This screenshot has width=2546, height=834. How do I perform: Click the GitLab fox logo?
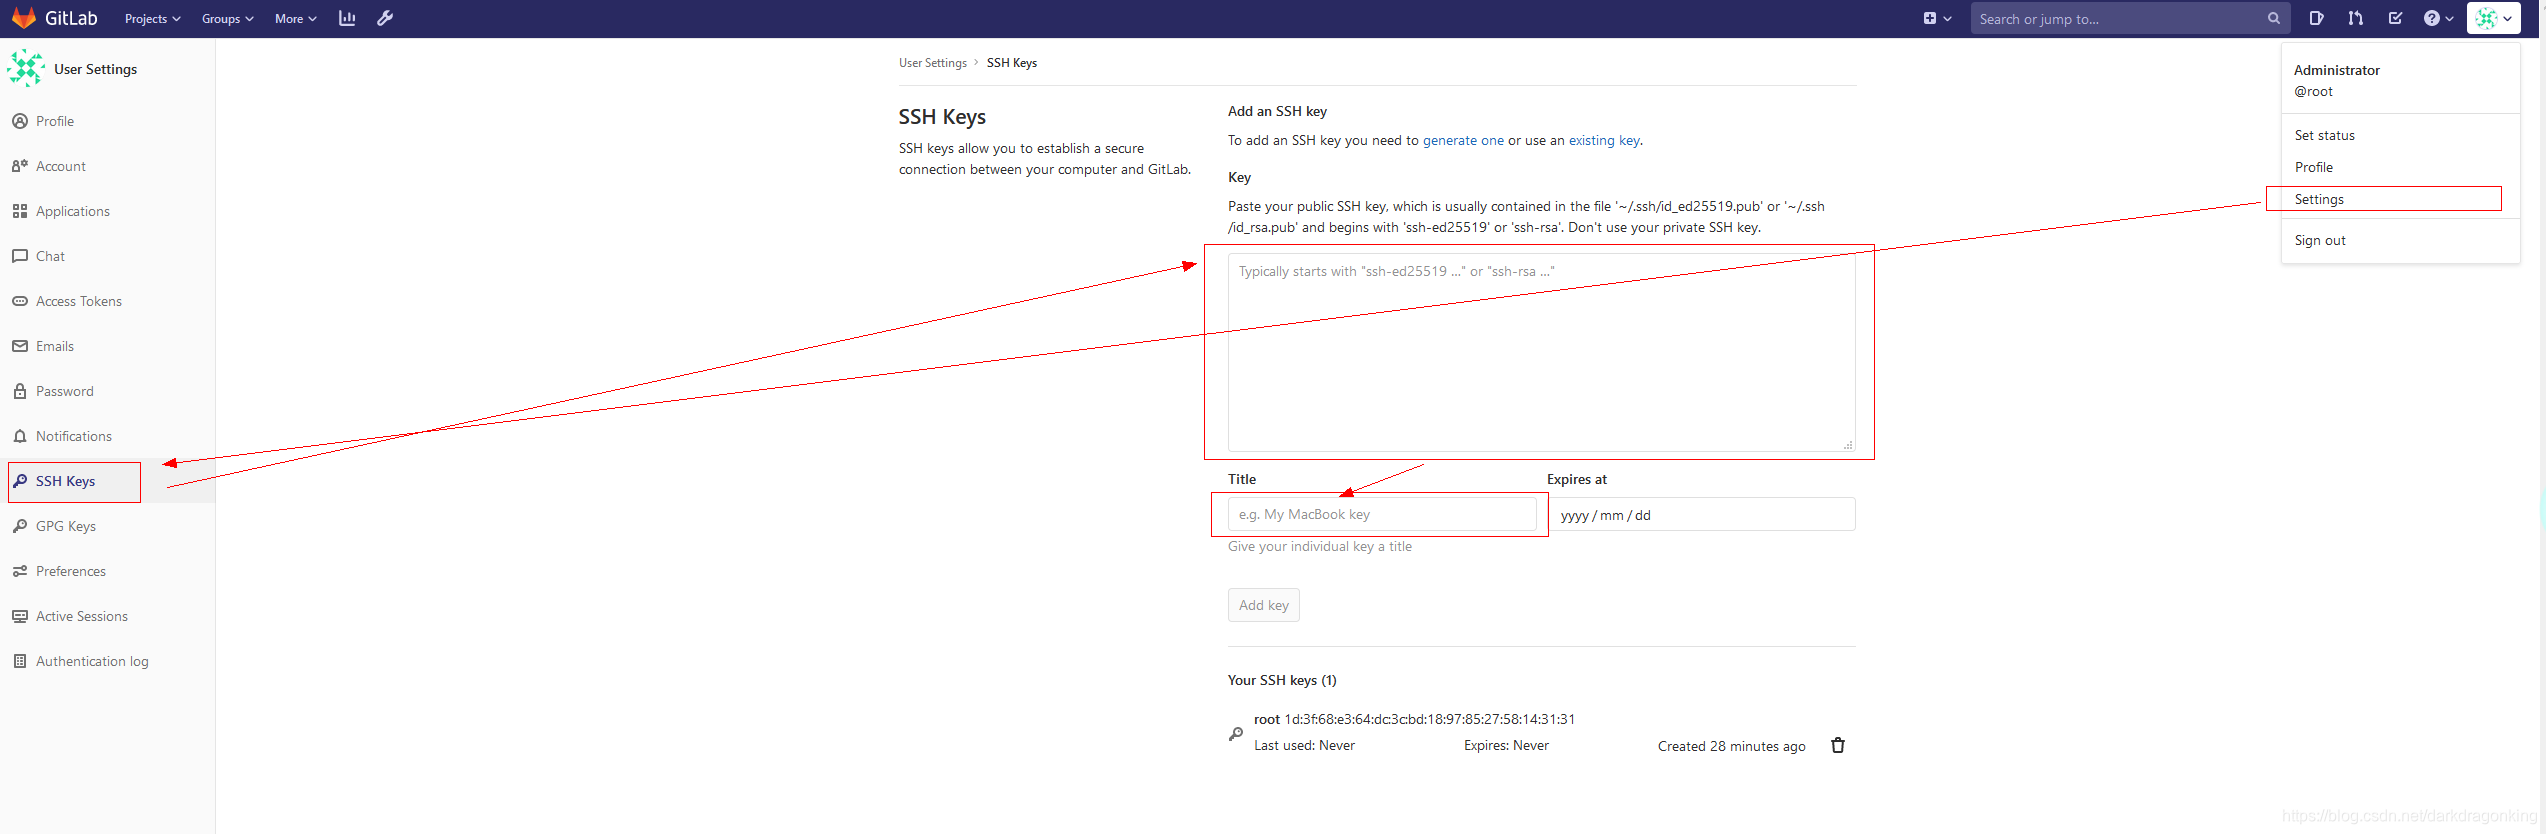(24, 18)
